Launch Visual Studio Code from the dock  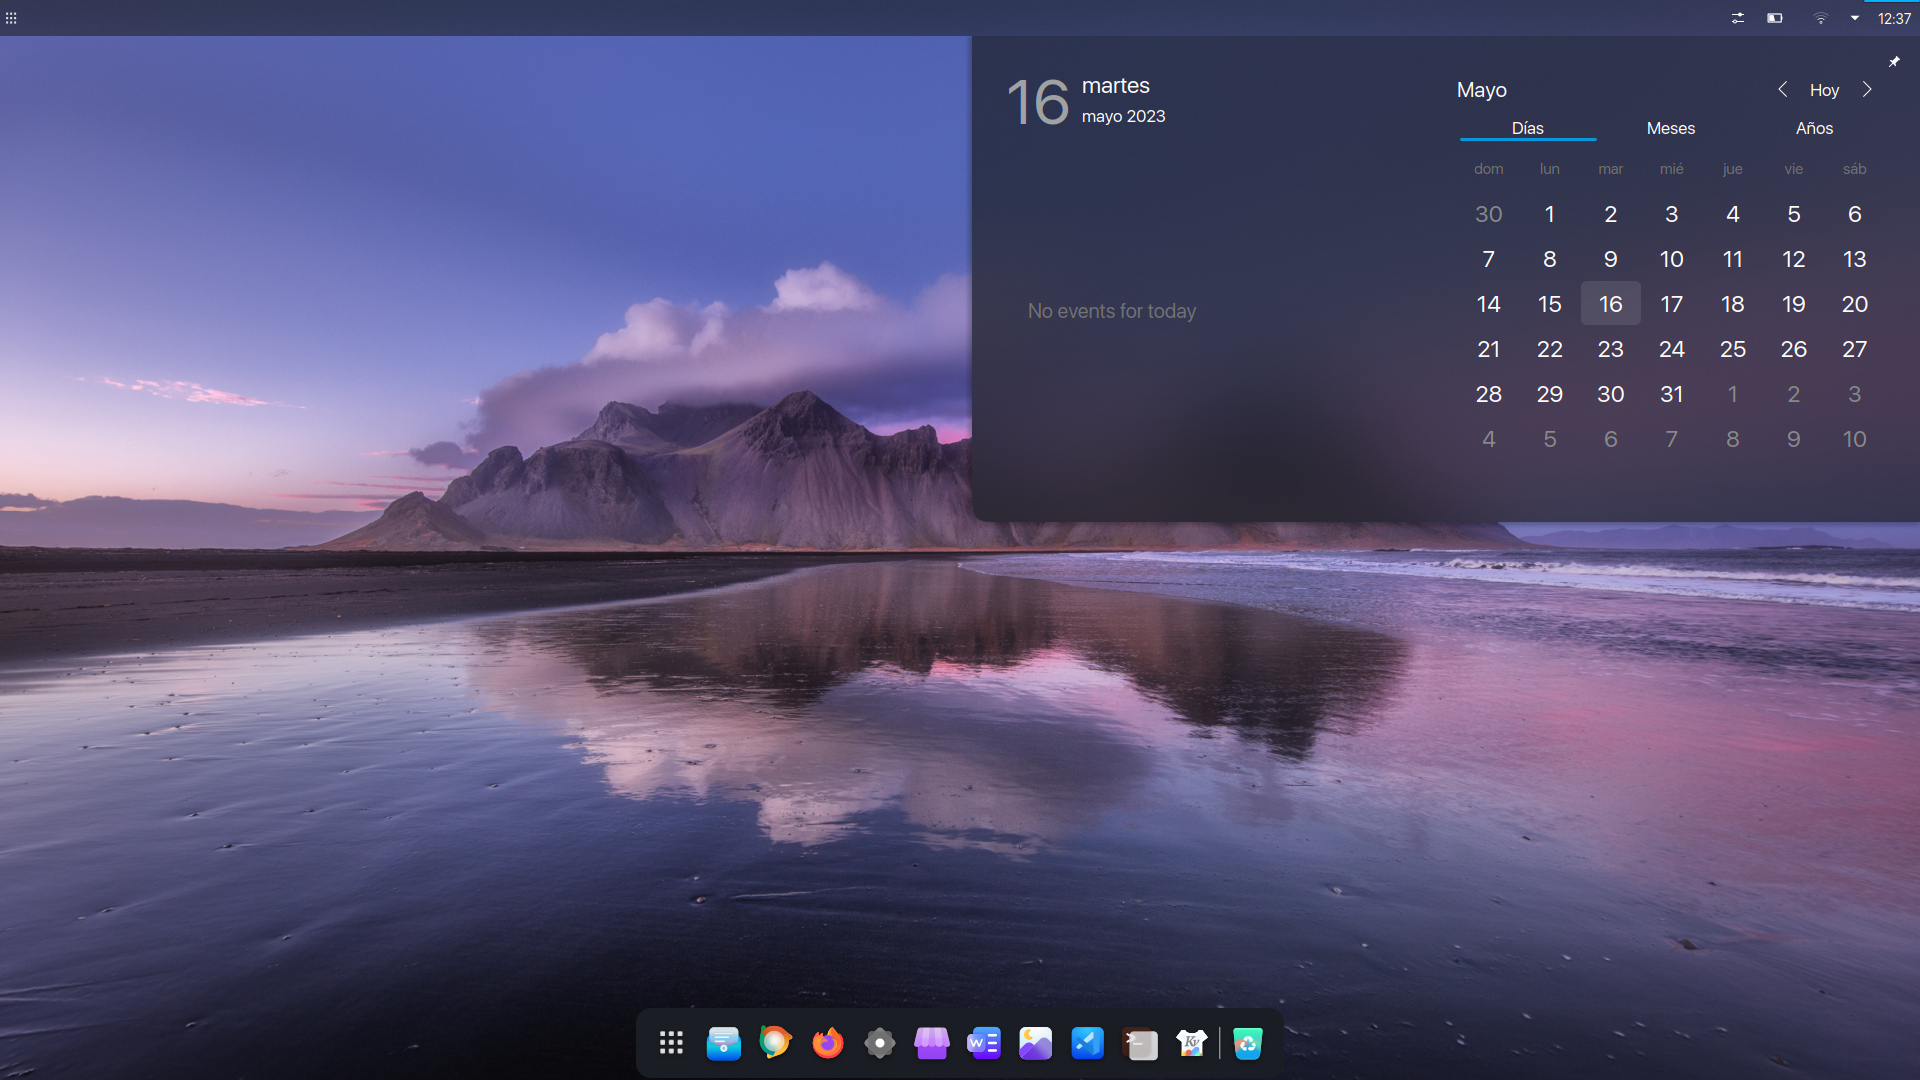1087,1044
